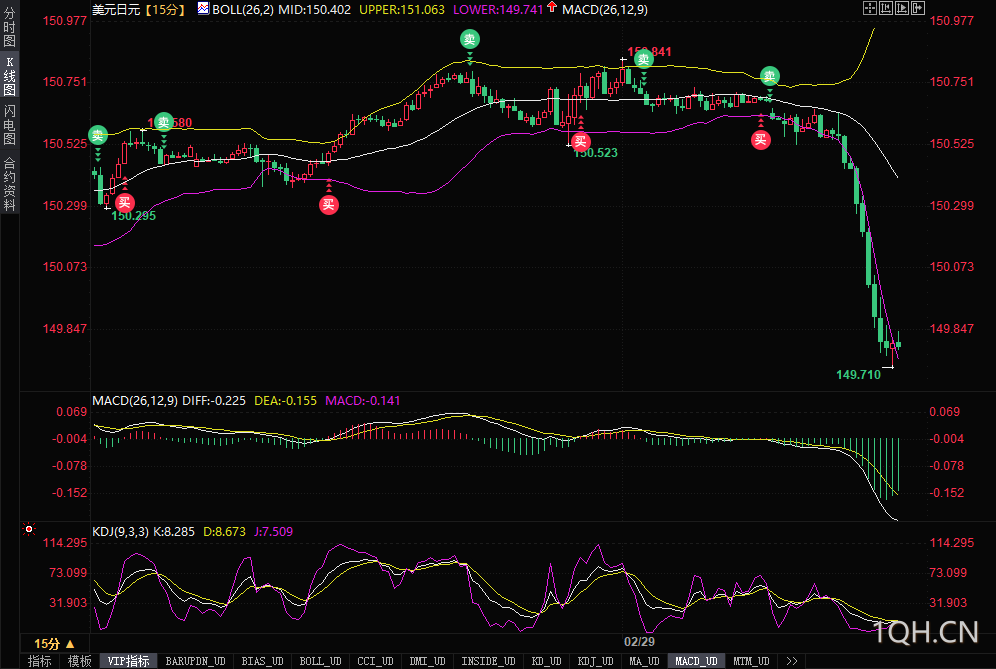Click the crosshair cursor icon in top-right toolbar
Image resolution: width=996 pixels, height=669 pixels.
pyautogui.click(x=870, y=8)
